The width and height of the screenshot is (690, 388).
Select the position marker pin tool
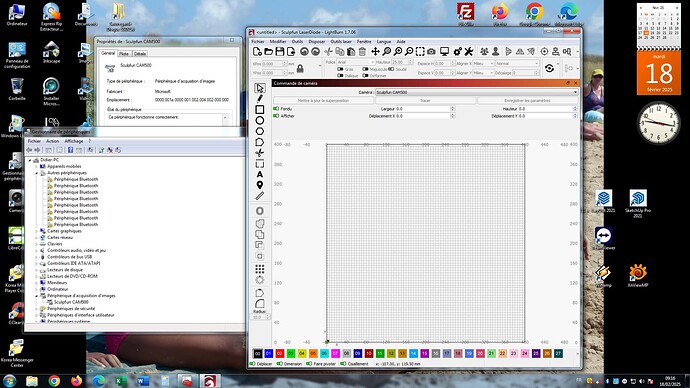(x=260, y=185)
